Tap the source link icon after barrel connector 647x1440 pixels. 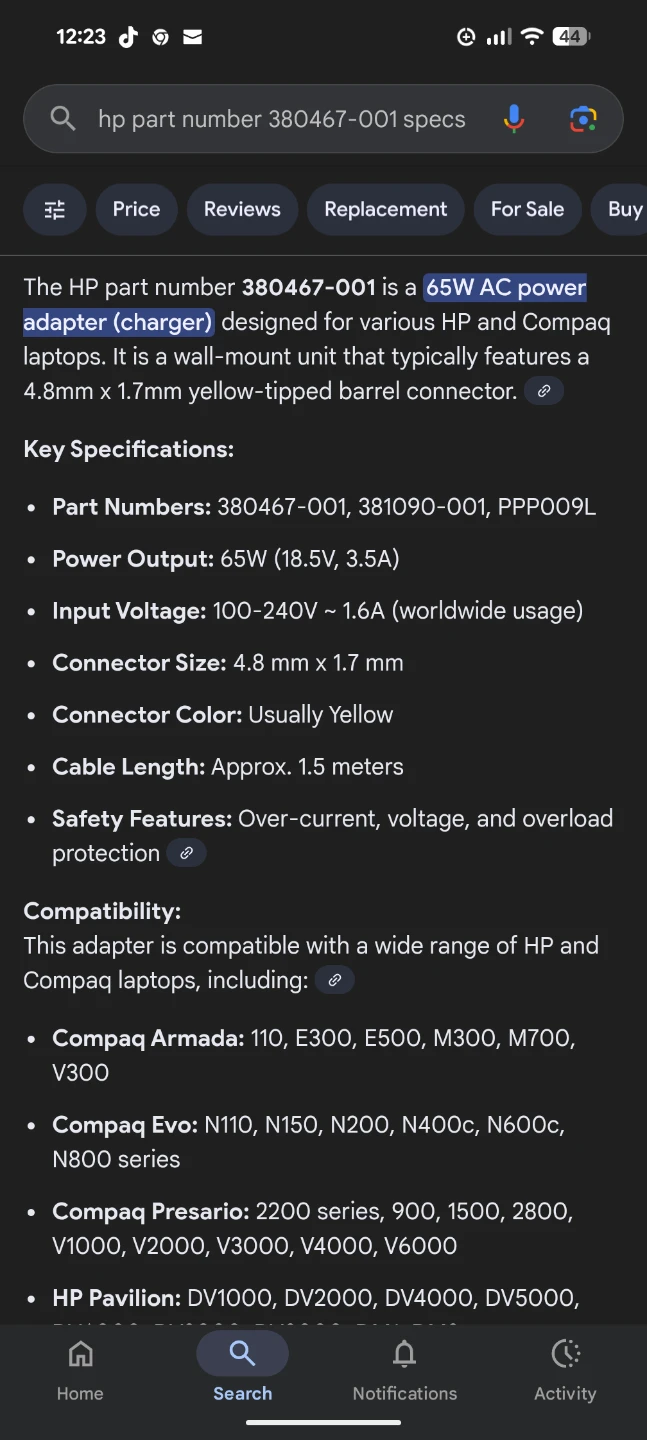544,391
